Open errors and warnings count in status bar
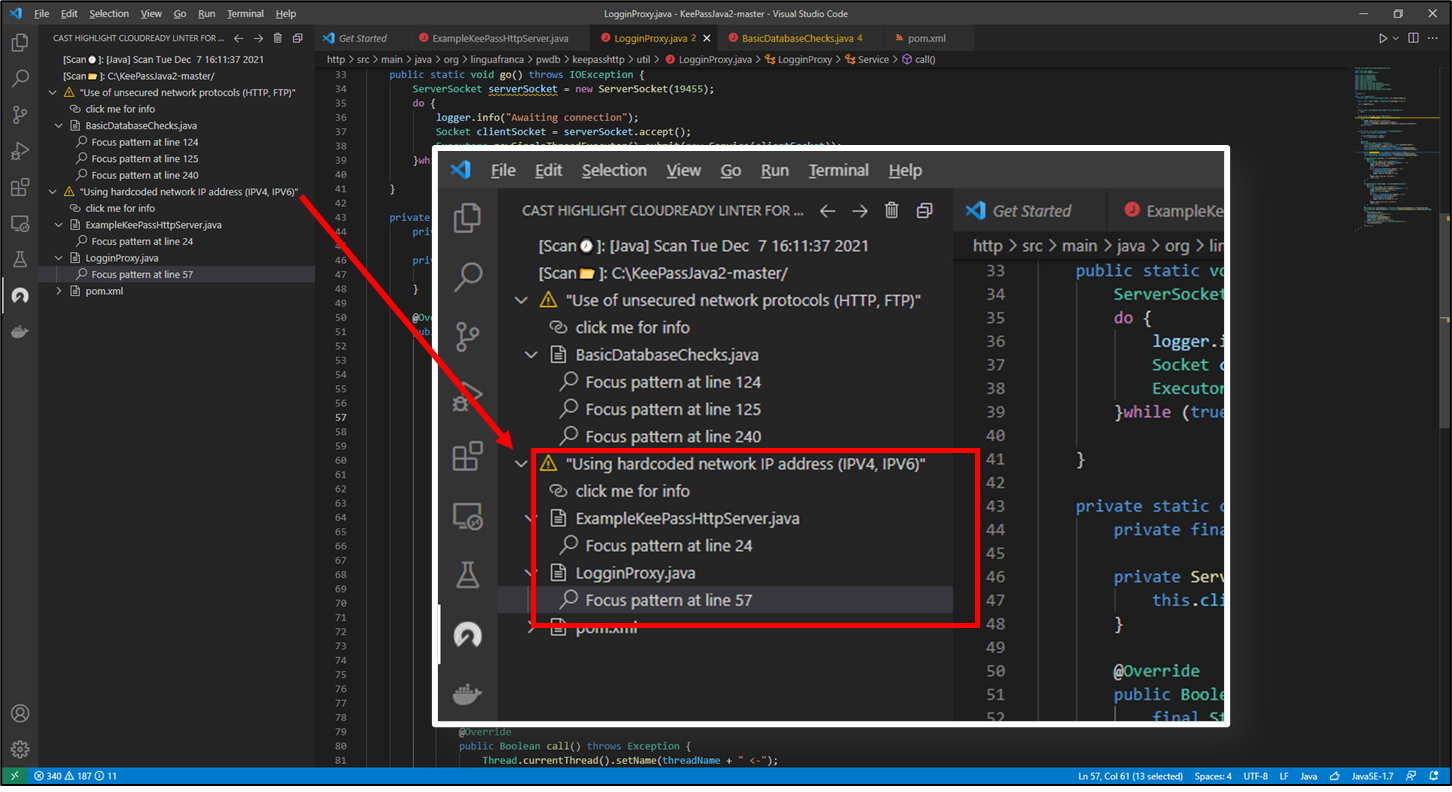The width and height of the screenshot is (1452, 792). tap(75, 776)
